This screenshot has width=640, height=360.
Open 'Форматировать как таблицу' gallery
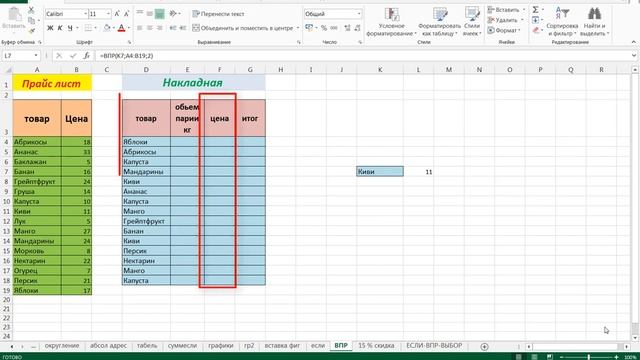440,22
